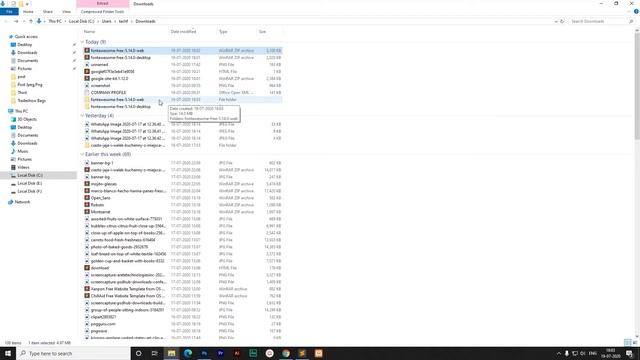Open 3D Objects under This PC
Image resolution: width=640 pixels, height=360 pixels.
point(27,119)
